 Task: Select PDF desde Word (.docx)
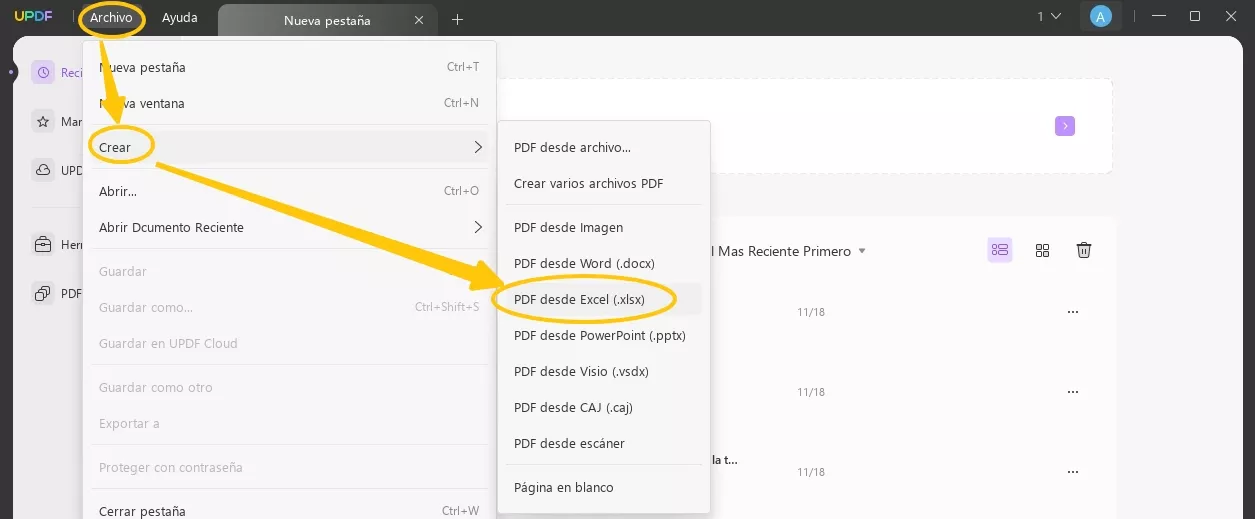603,263
